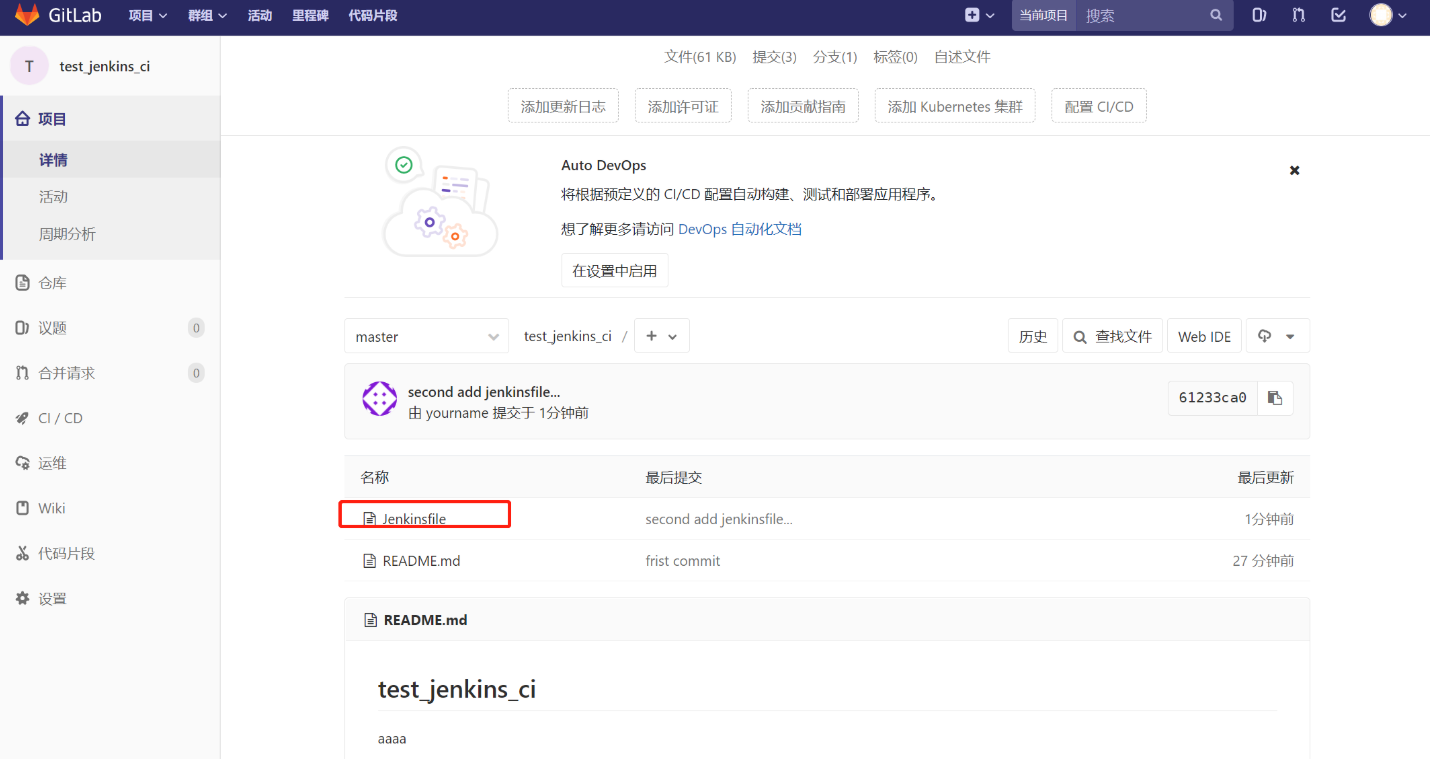
Task: Click the 在设置中启用 button
Action: (x=615, y=271)
